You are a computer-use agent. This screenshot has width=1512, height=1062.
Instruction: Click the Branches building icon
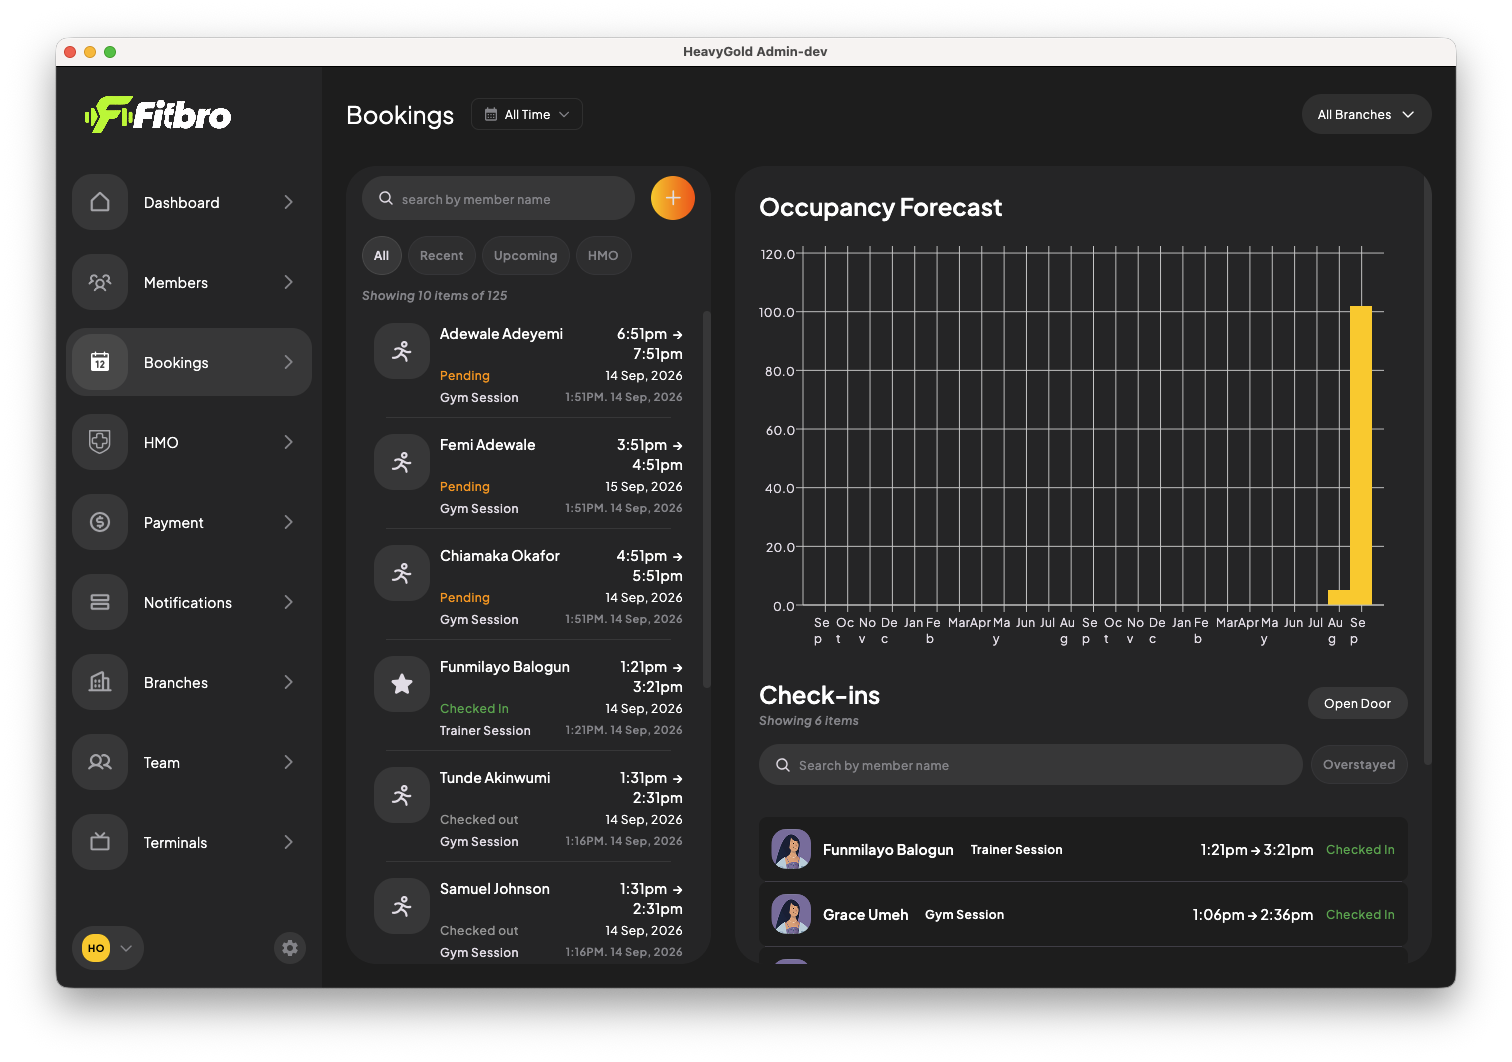[x=100, y=682]
